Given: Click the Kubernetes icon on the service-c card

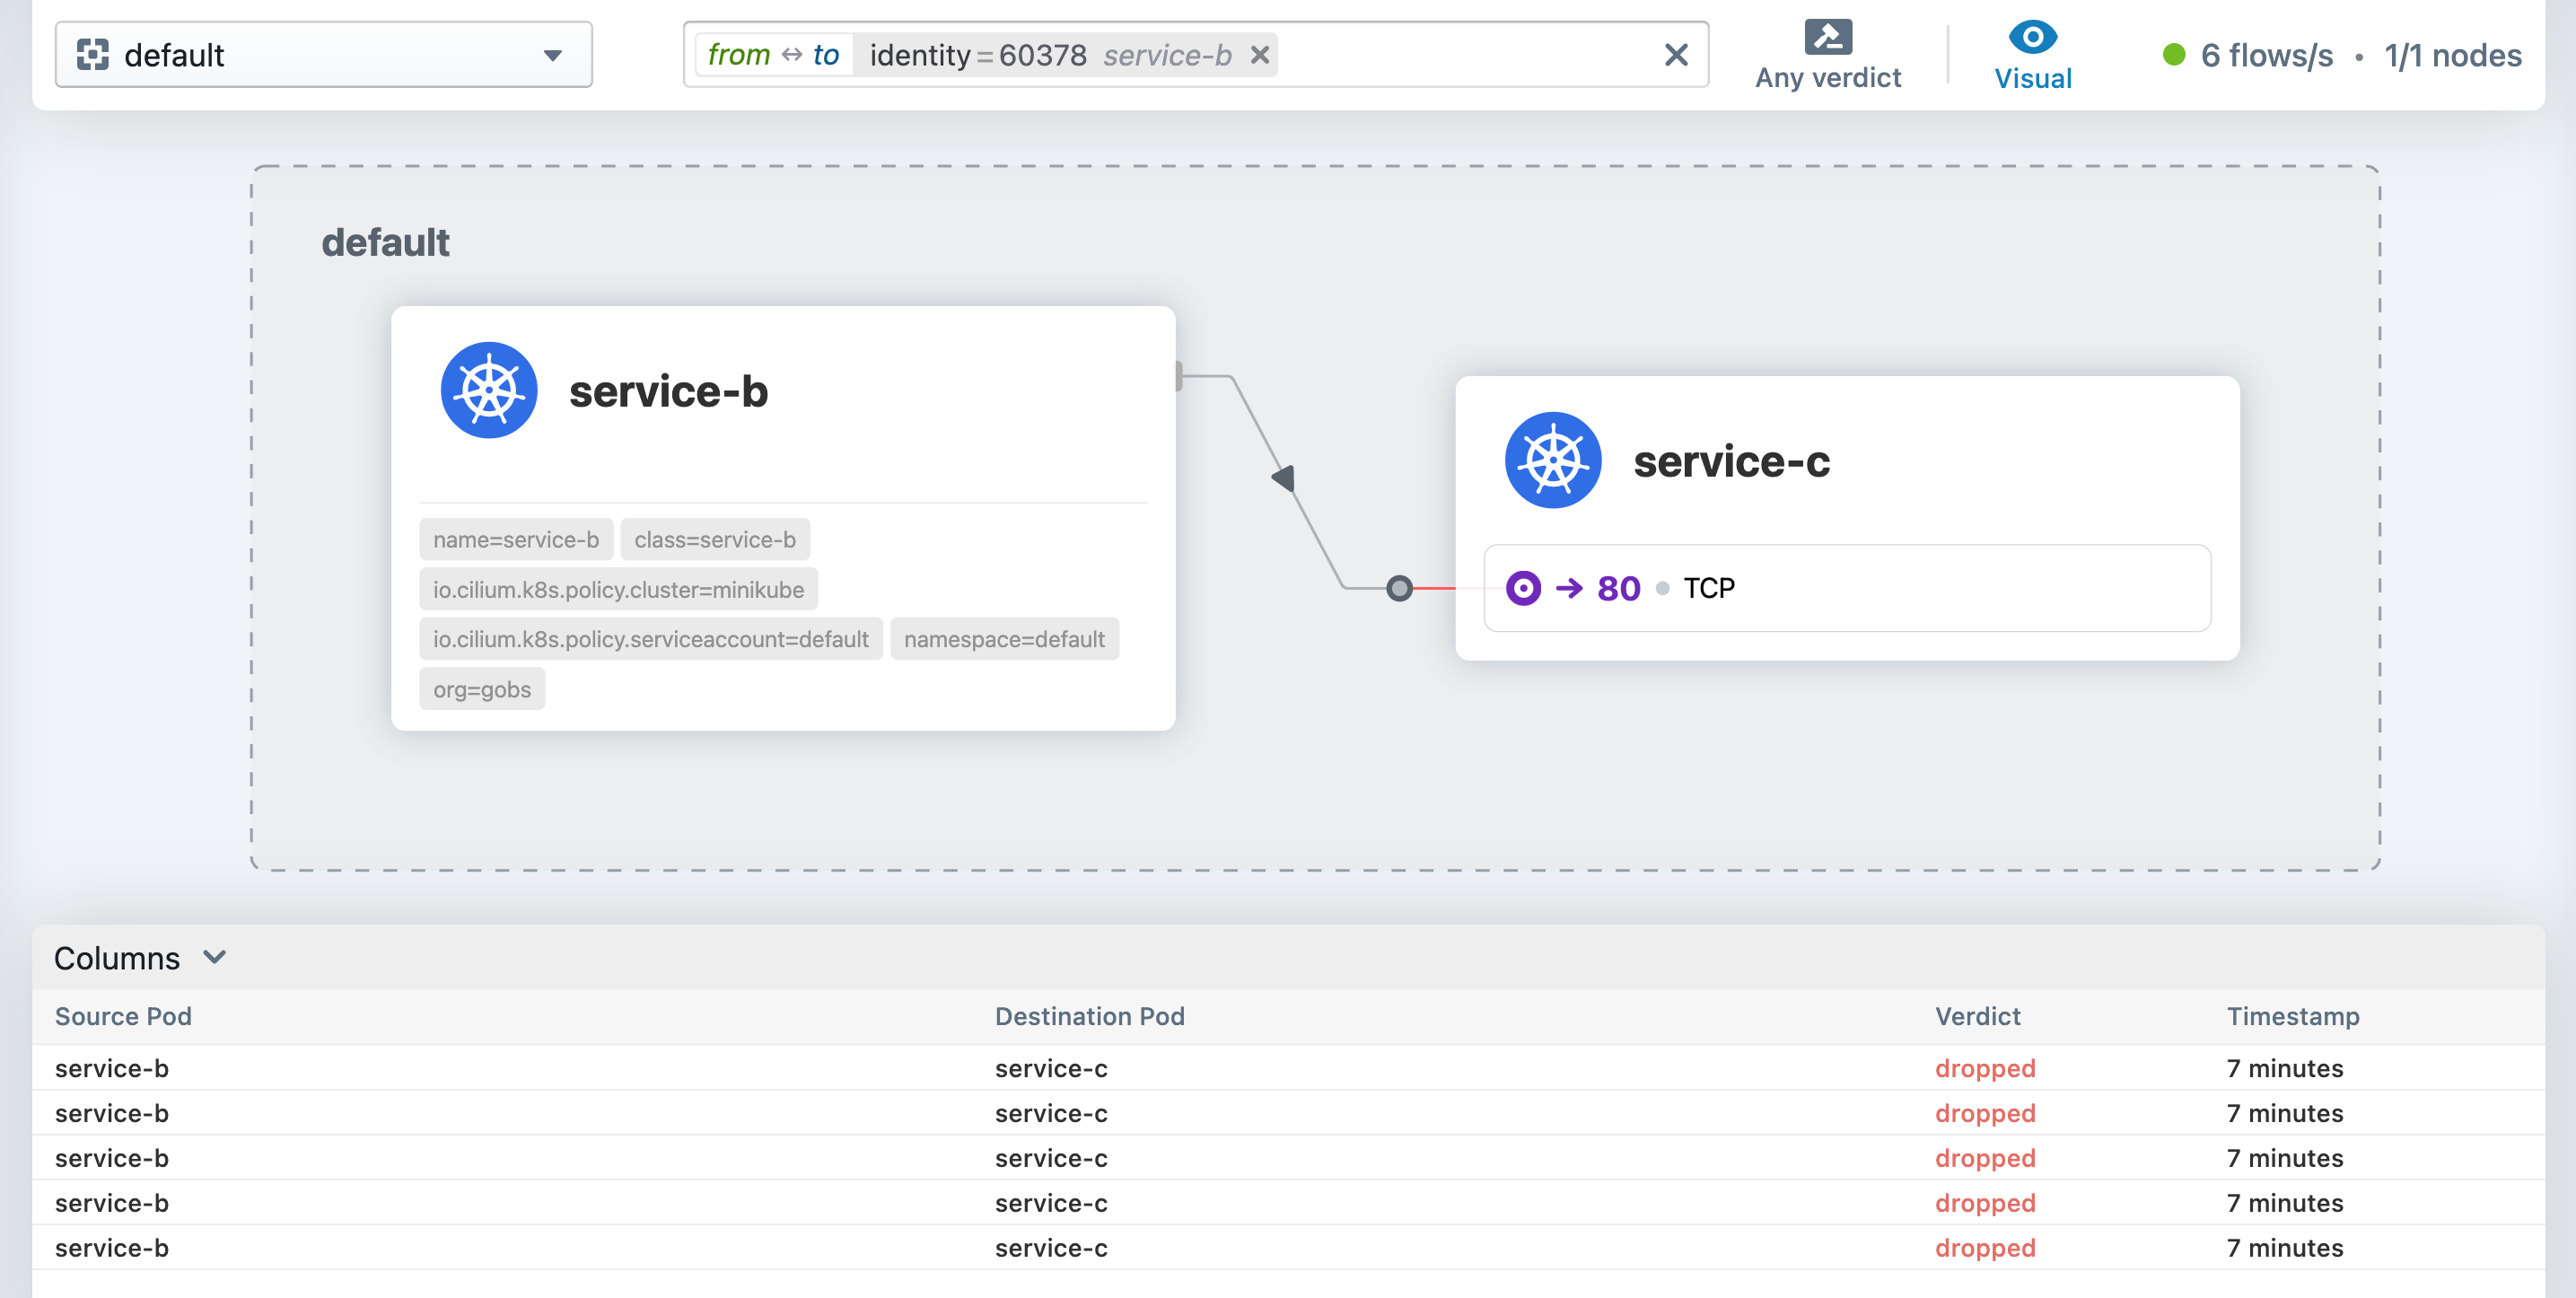Looking at the screenshot, I should pyautogui.click(x=1553, y=461).
